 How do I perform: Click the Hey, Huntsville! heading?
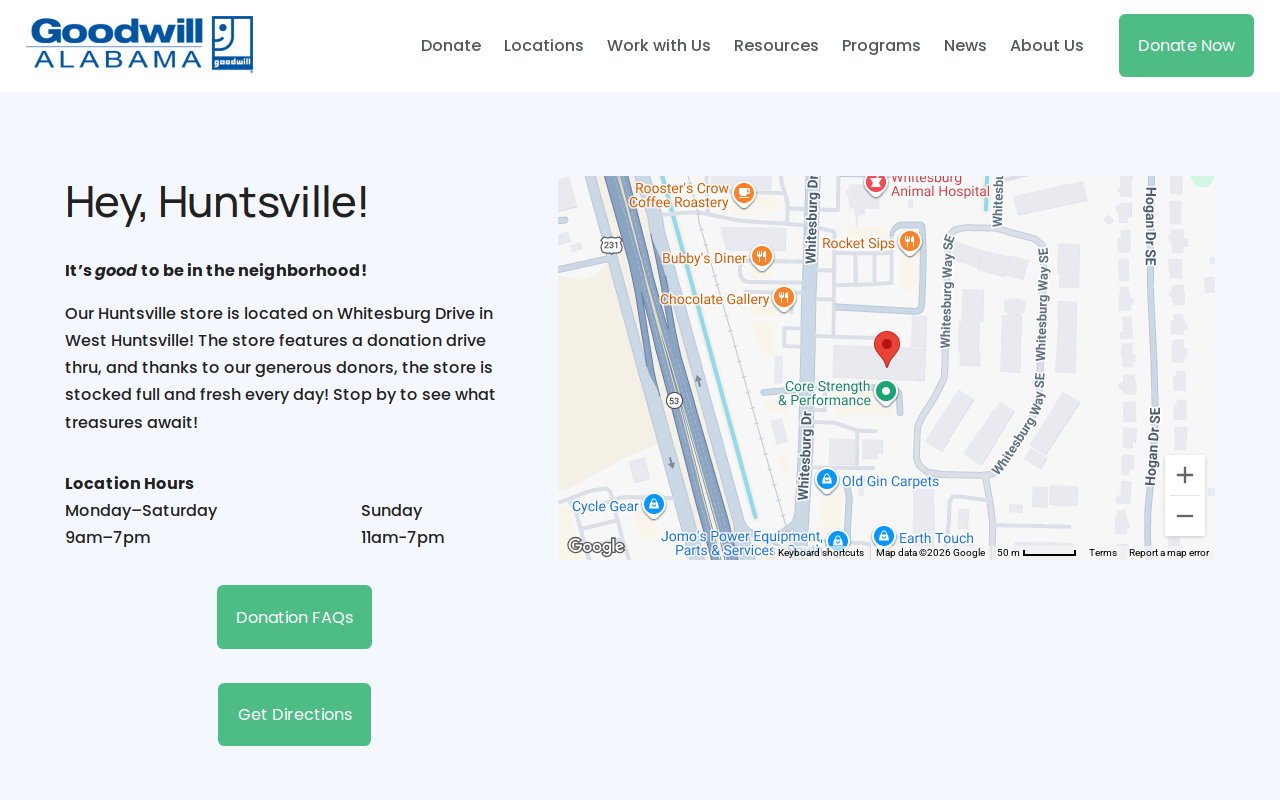pyautogui.click(x=217, y=202)
